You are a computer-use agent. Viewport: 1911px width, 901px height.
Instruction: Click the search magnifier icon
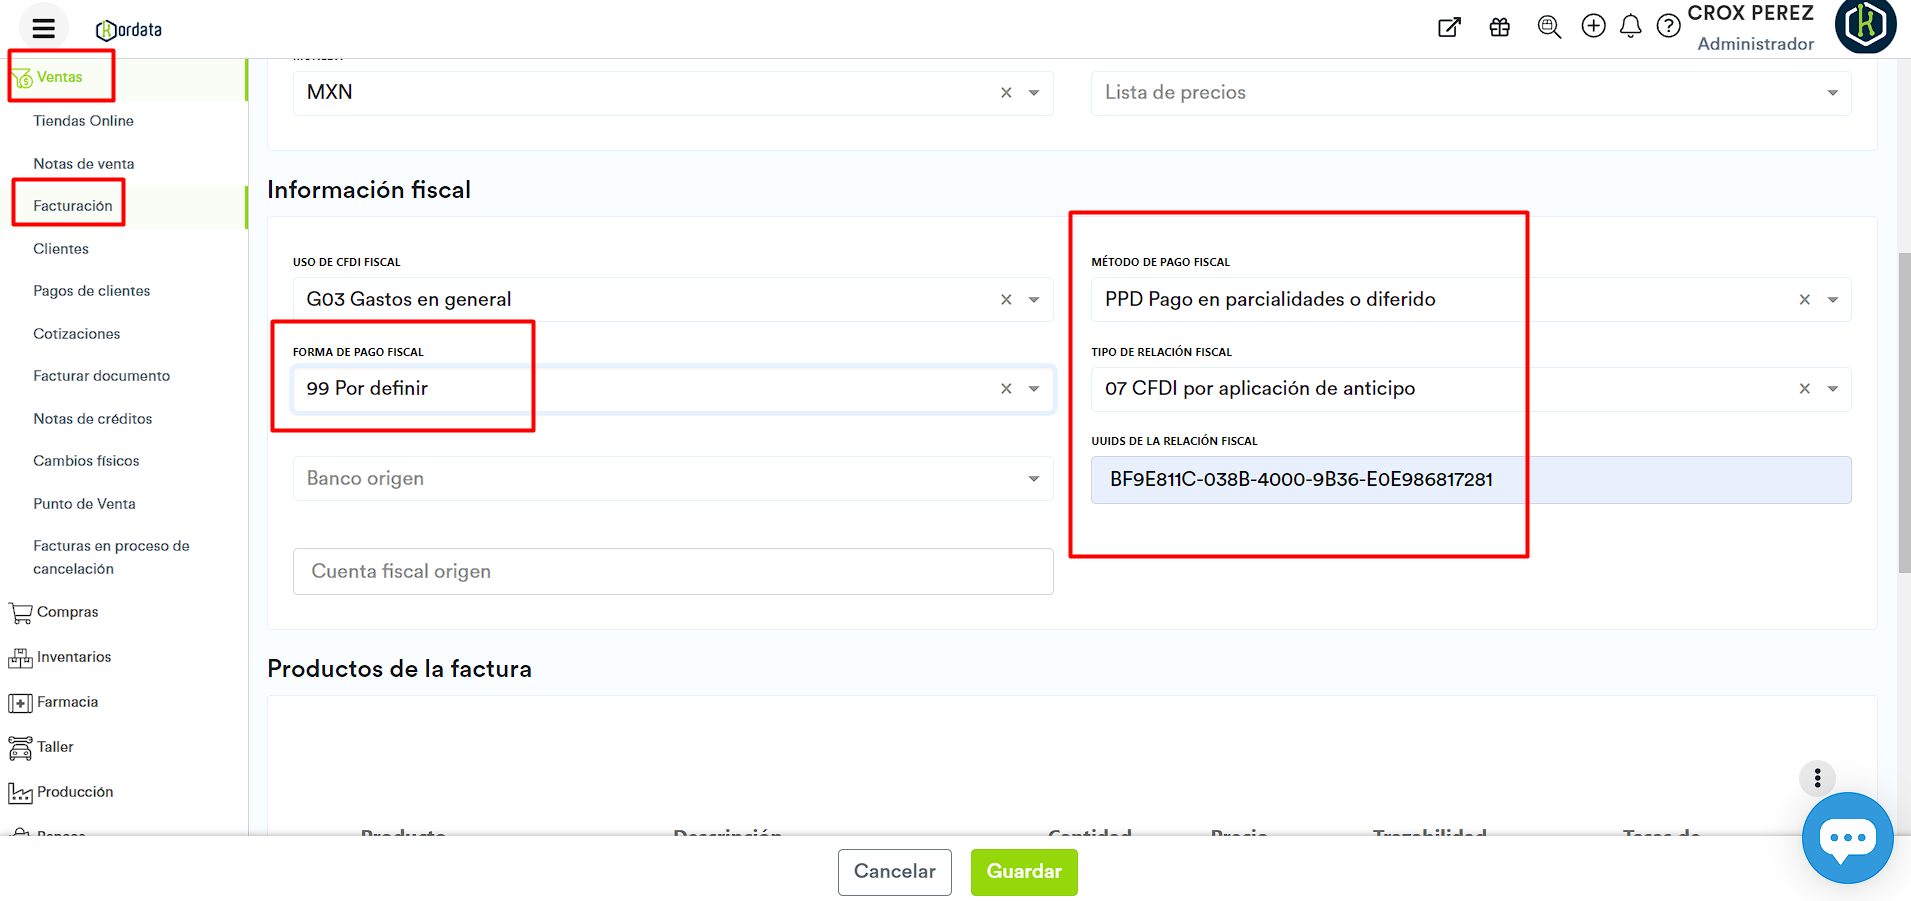pos(1549,27)
